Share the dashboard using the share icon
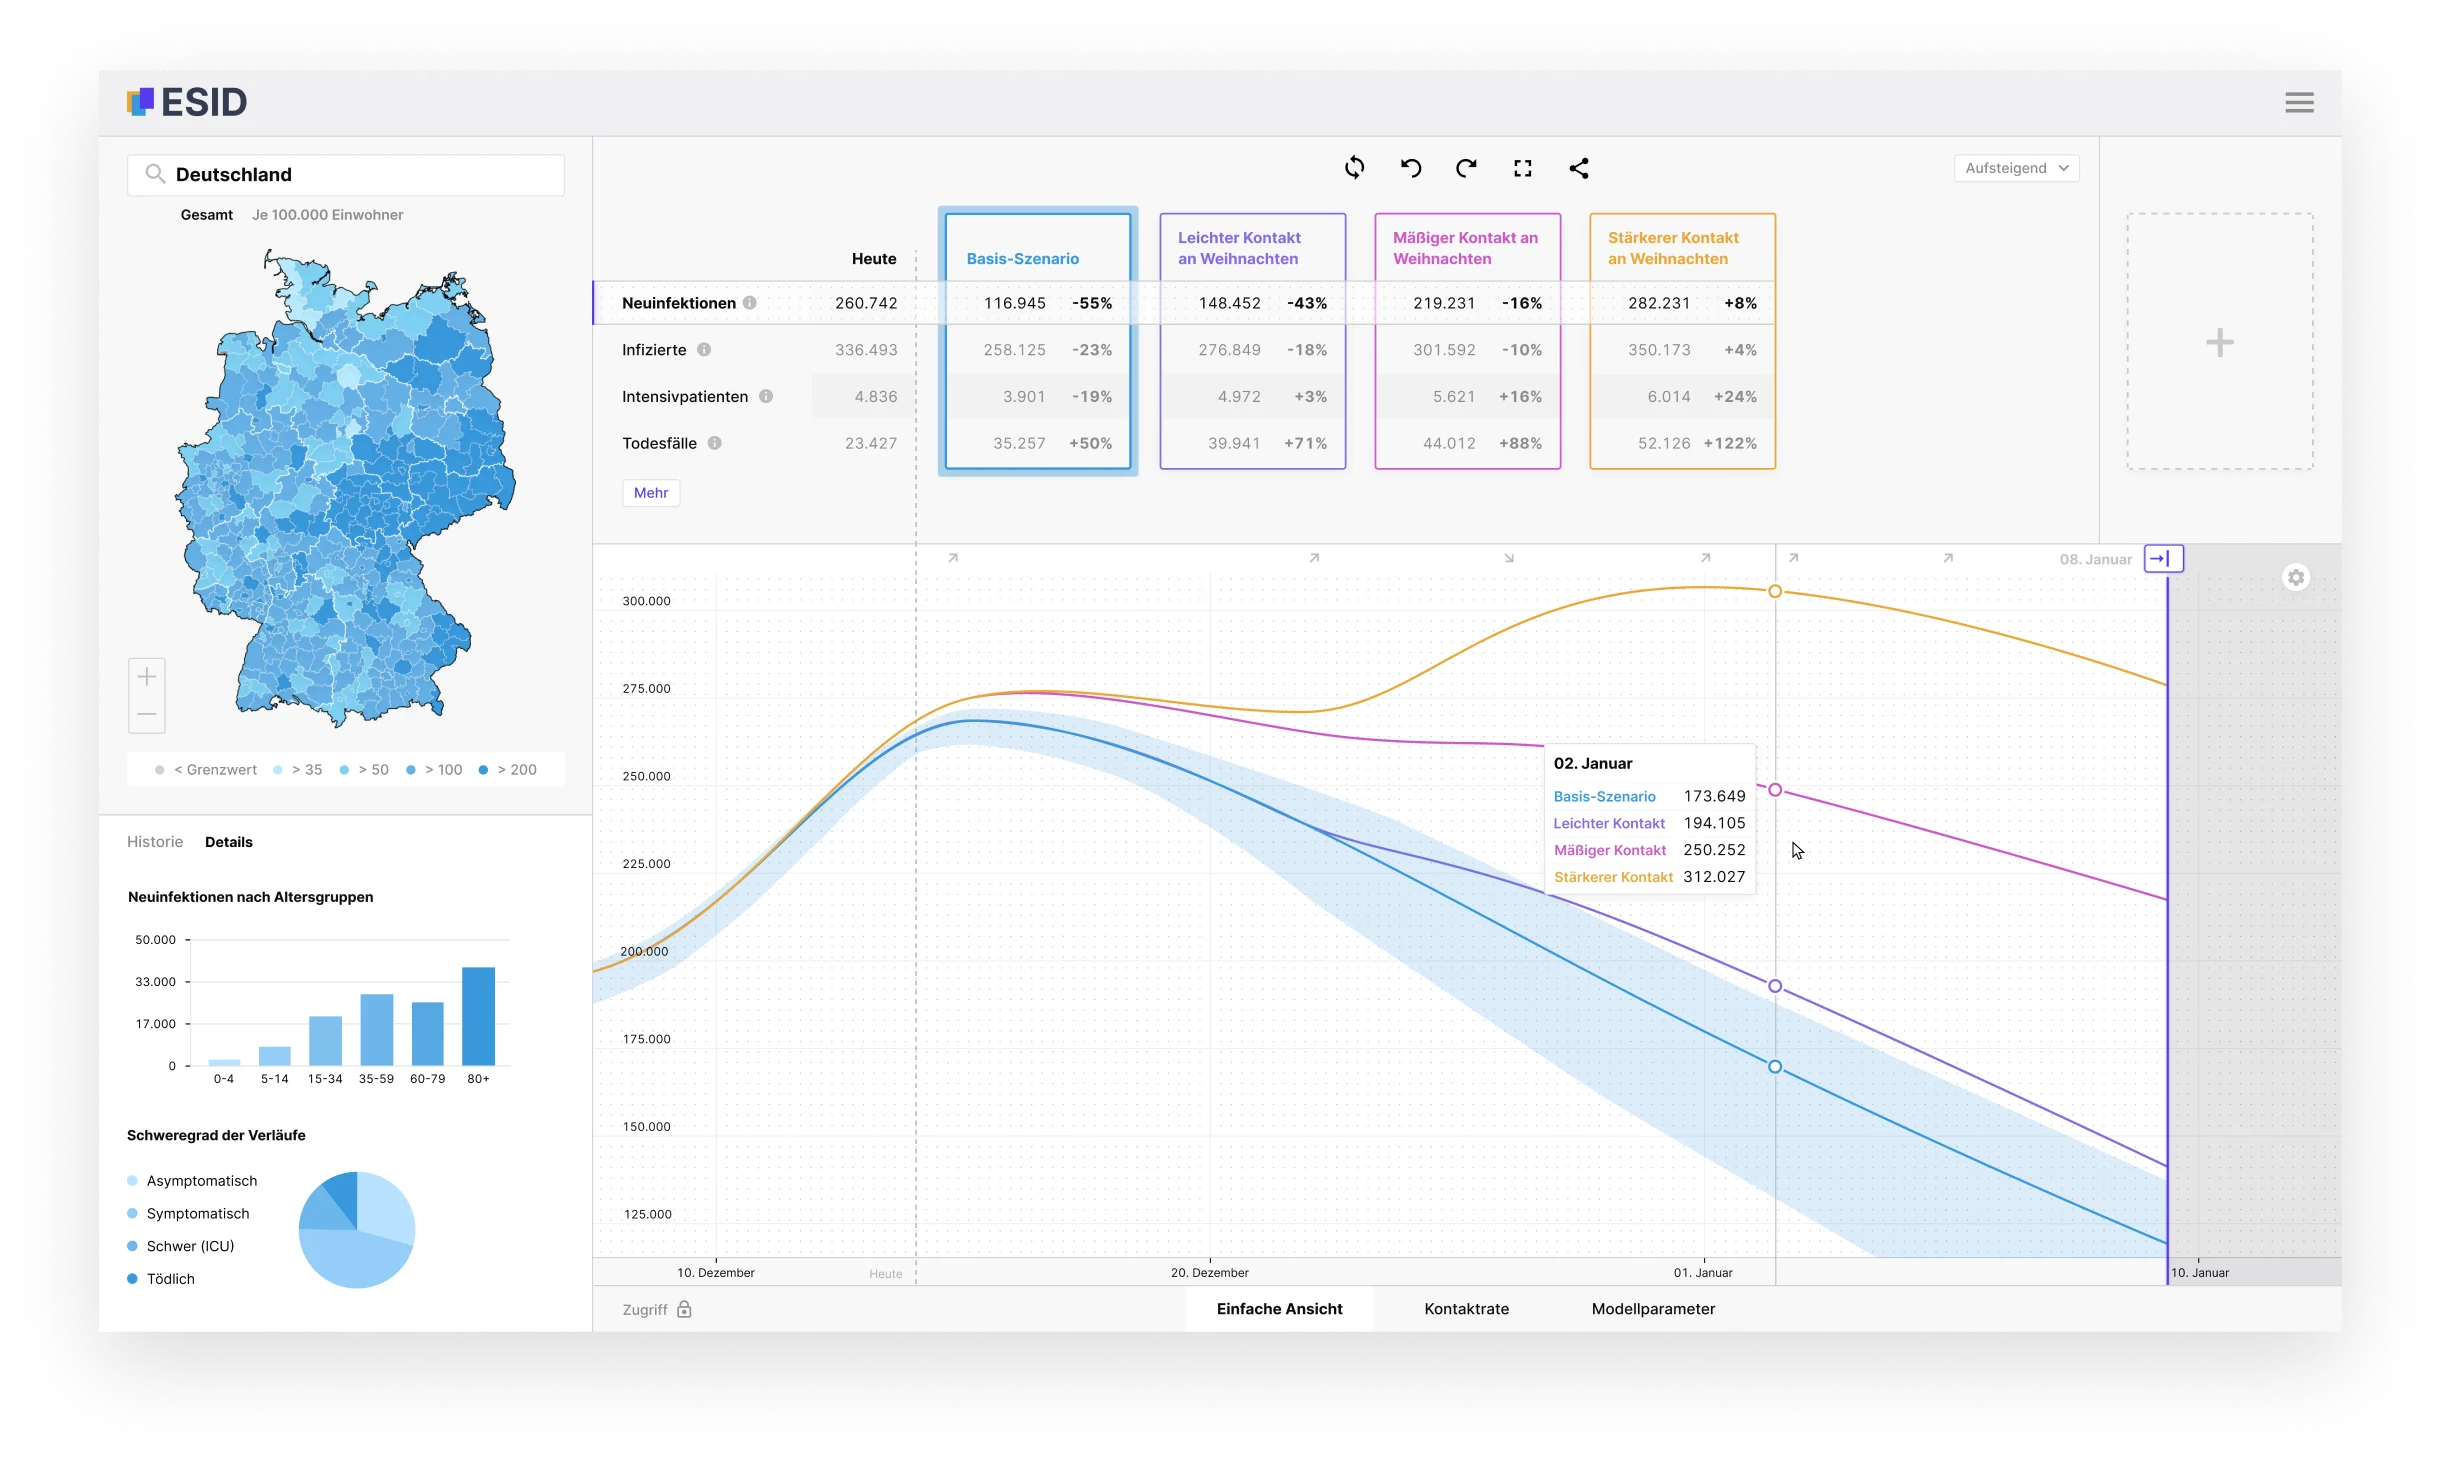 (x=1579, y=169)
